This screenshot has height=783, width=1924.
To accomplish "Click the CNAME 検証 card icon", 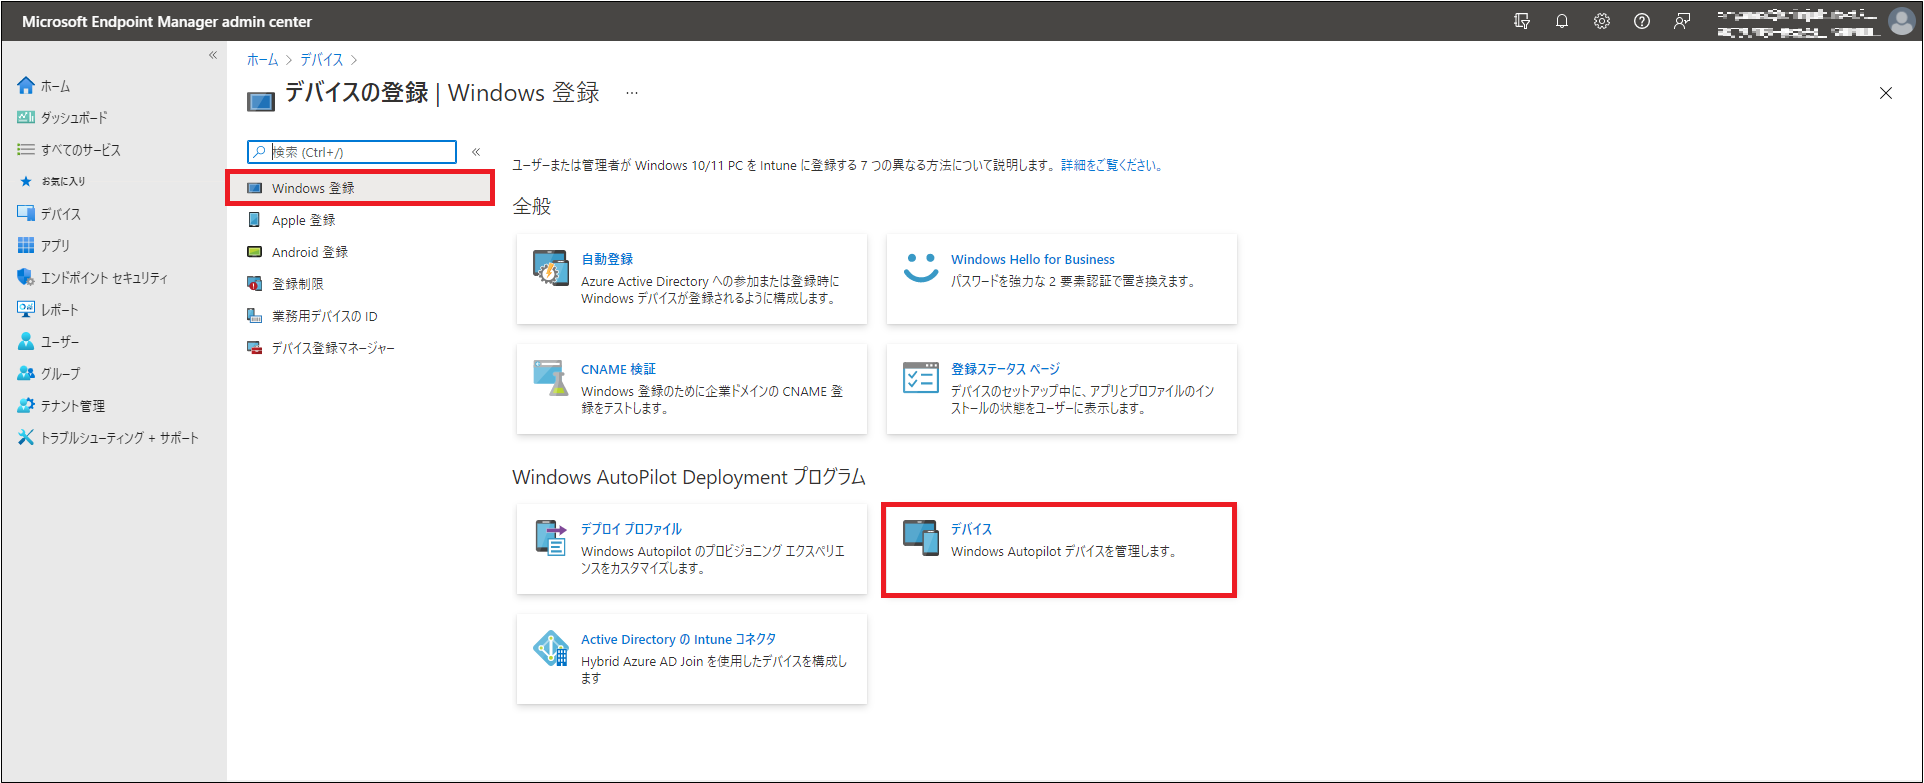I will [x=551, y=378].
